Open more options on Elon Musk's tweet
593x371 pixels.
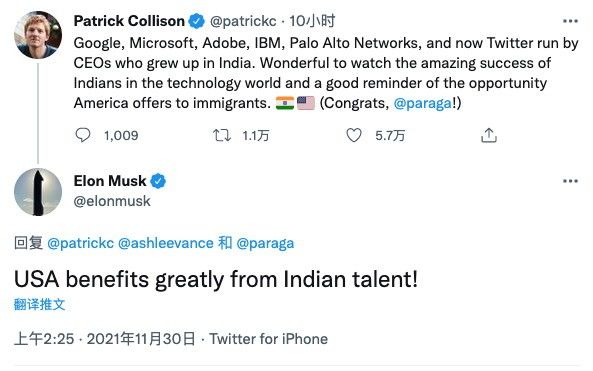tap(570, 181)
